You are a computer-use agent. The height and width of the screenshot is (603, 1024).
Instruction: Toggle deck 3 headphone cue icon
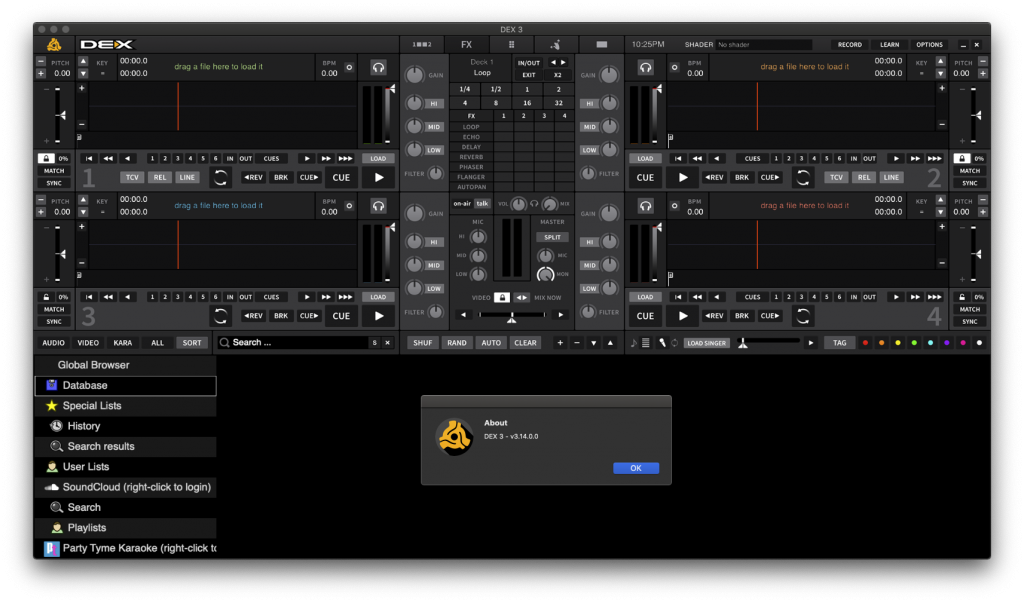[378, 206]
